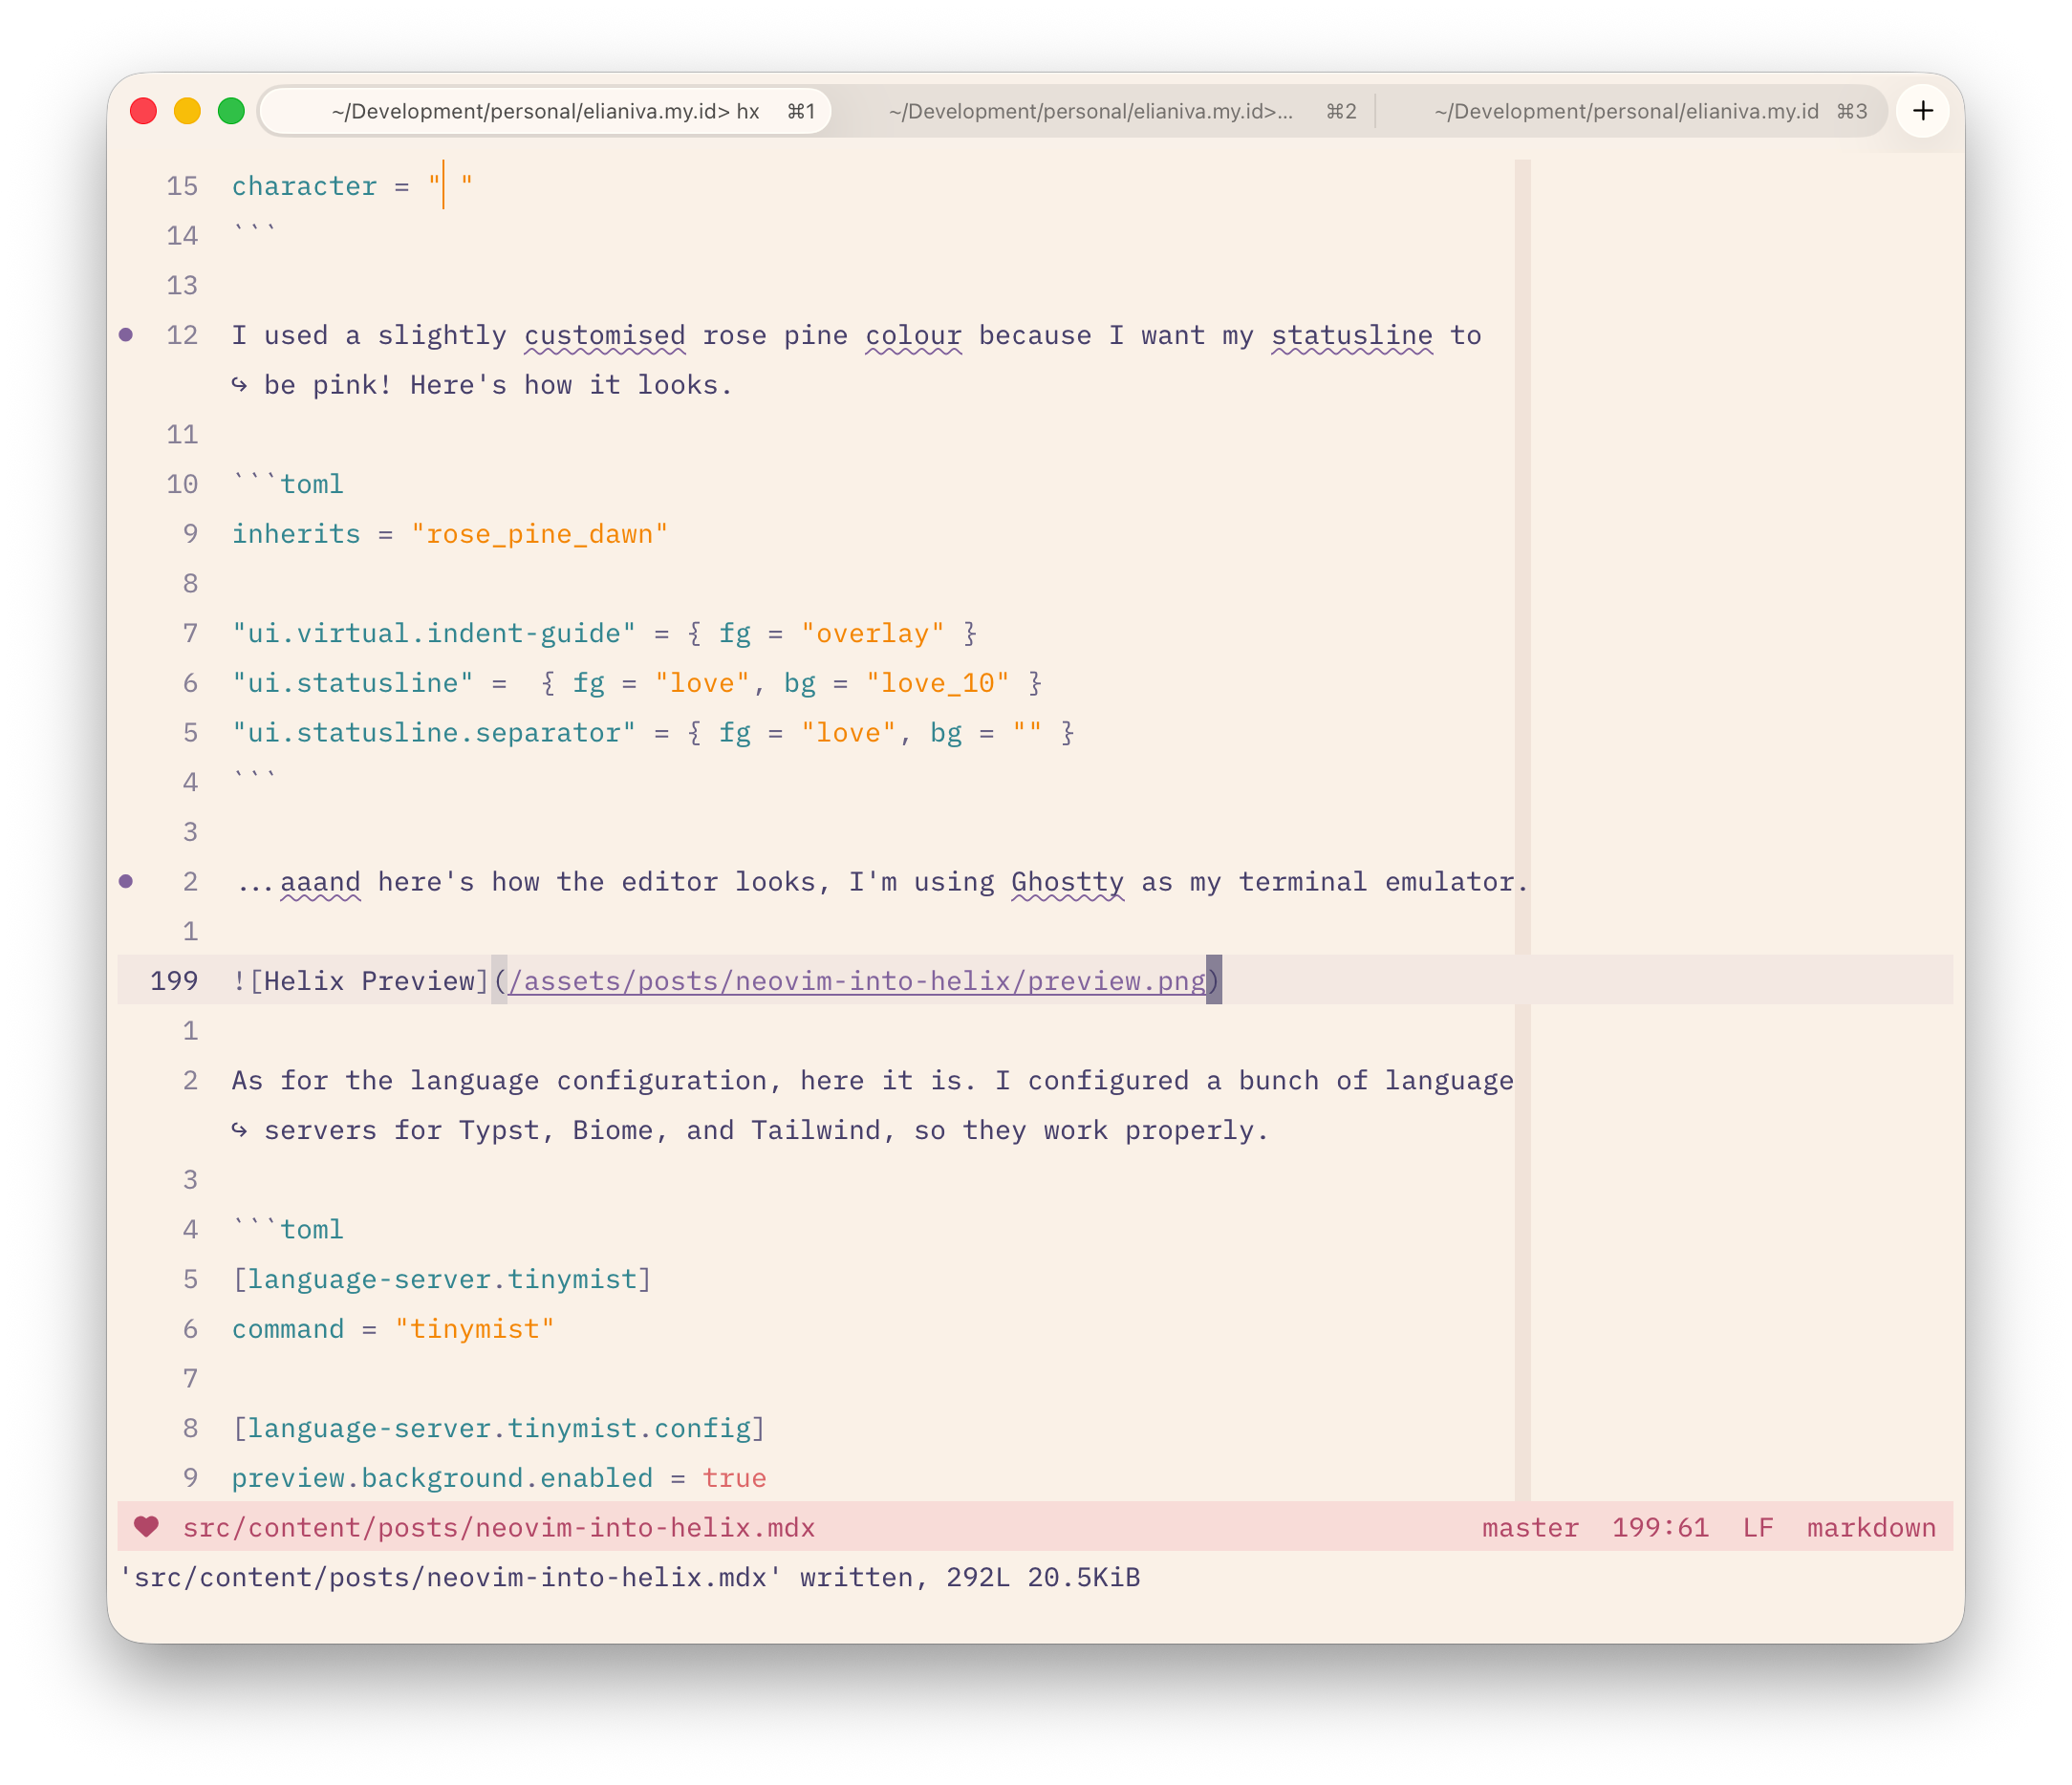The height and width of the screenshot is (1785, 2072).
Task: Click the new tab plus button
Action: tap(1922, 111)
